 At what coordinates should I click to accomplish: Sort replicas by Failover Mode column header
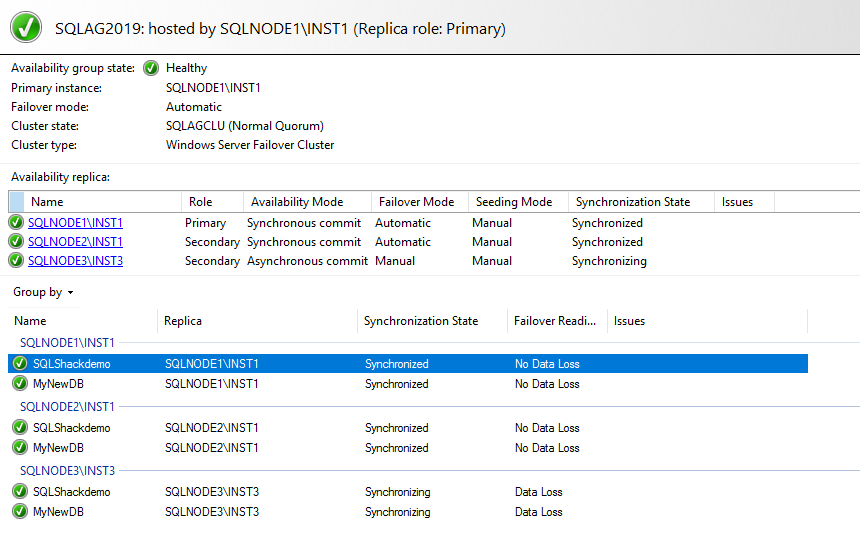tap(415, 202)
